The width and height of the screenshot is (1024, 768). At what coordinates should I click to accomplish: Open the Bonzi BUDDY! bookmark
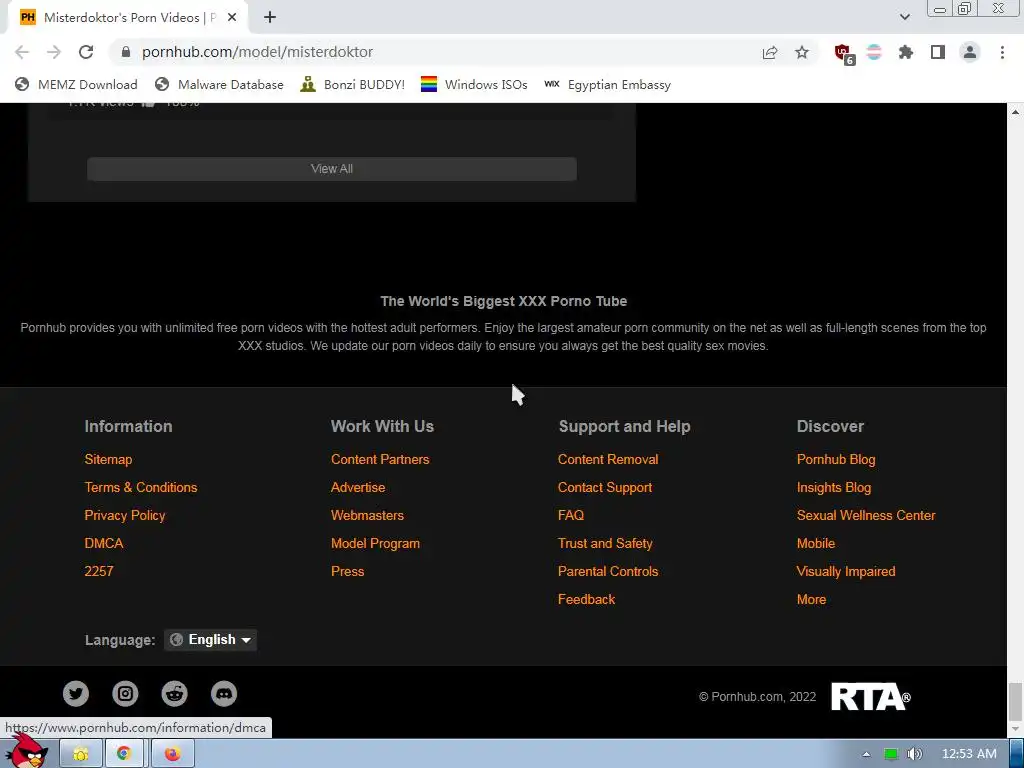click(353, 85)
